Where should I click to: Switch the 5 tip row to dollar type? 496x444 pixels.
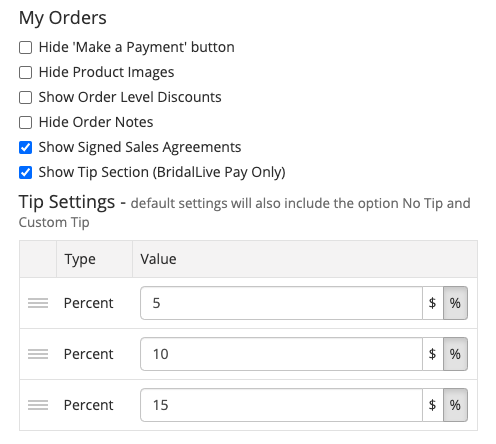coord(433,303)
